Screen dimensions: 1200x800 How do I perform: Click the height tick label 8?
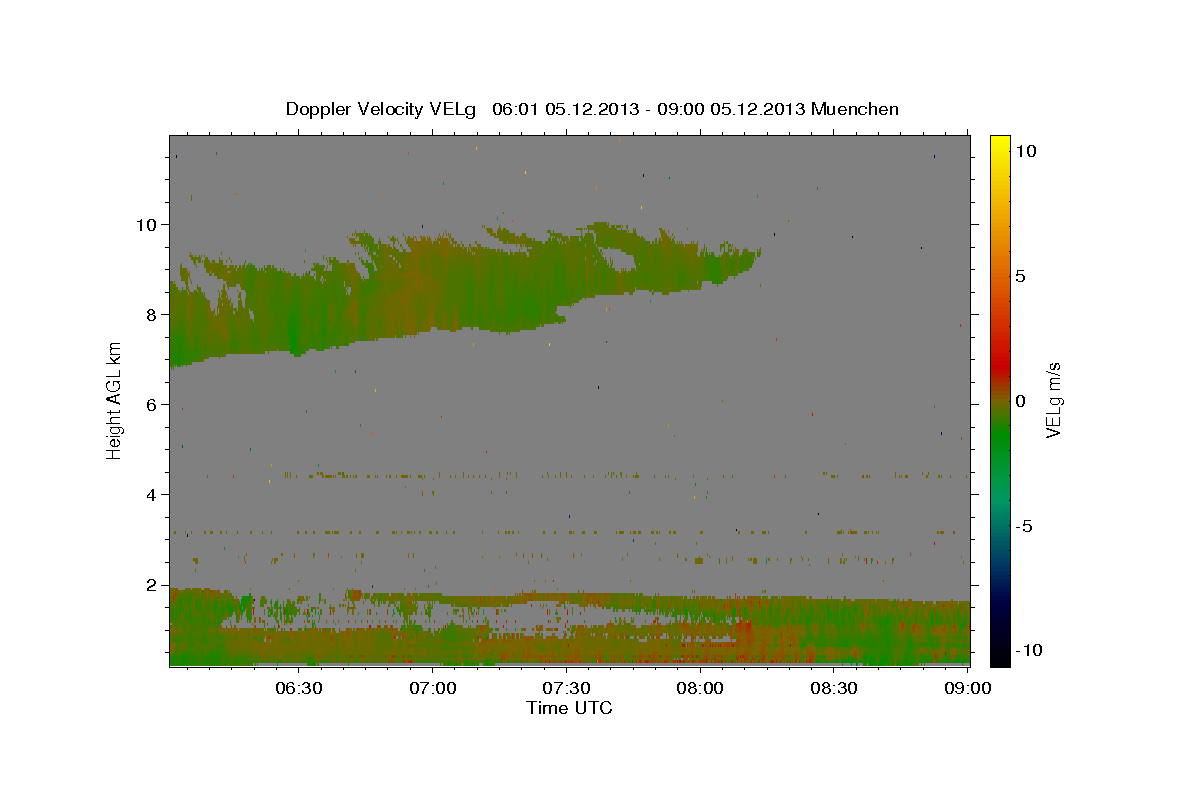[x=152, y=314]
